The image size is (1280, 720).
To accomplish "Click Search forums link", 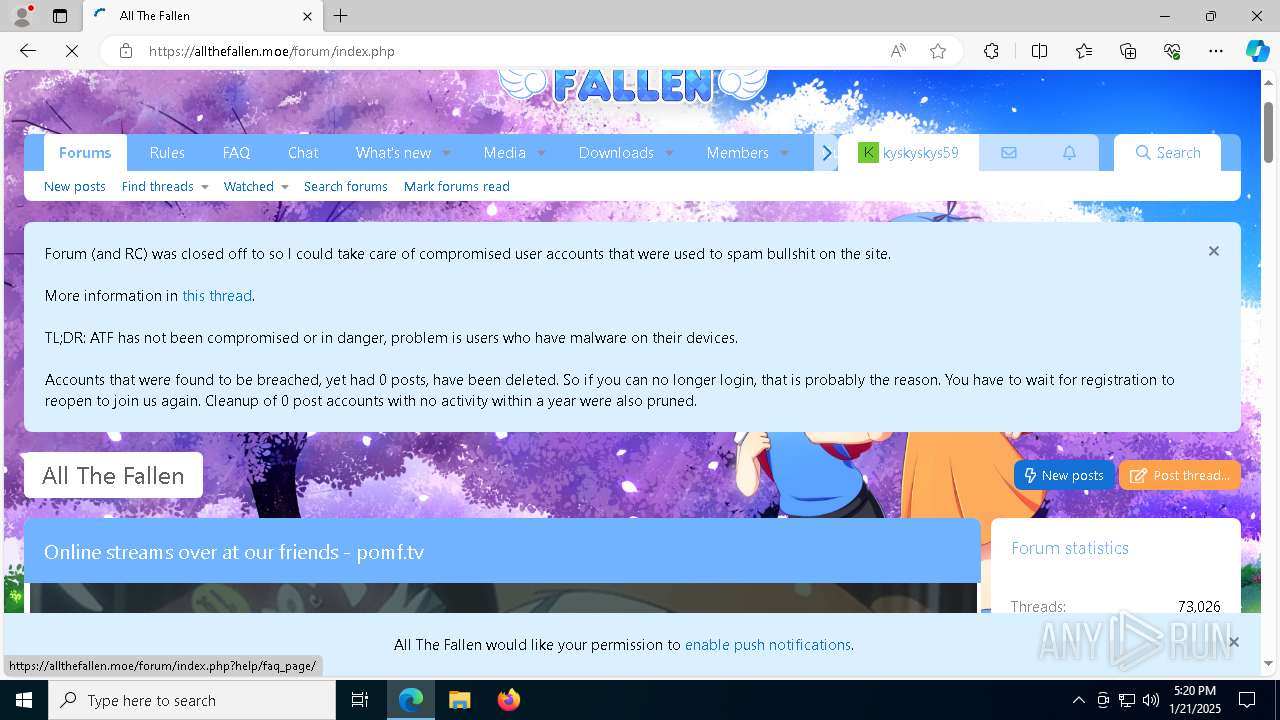I will click(x=345, y=186).
